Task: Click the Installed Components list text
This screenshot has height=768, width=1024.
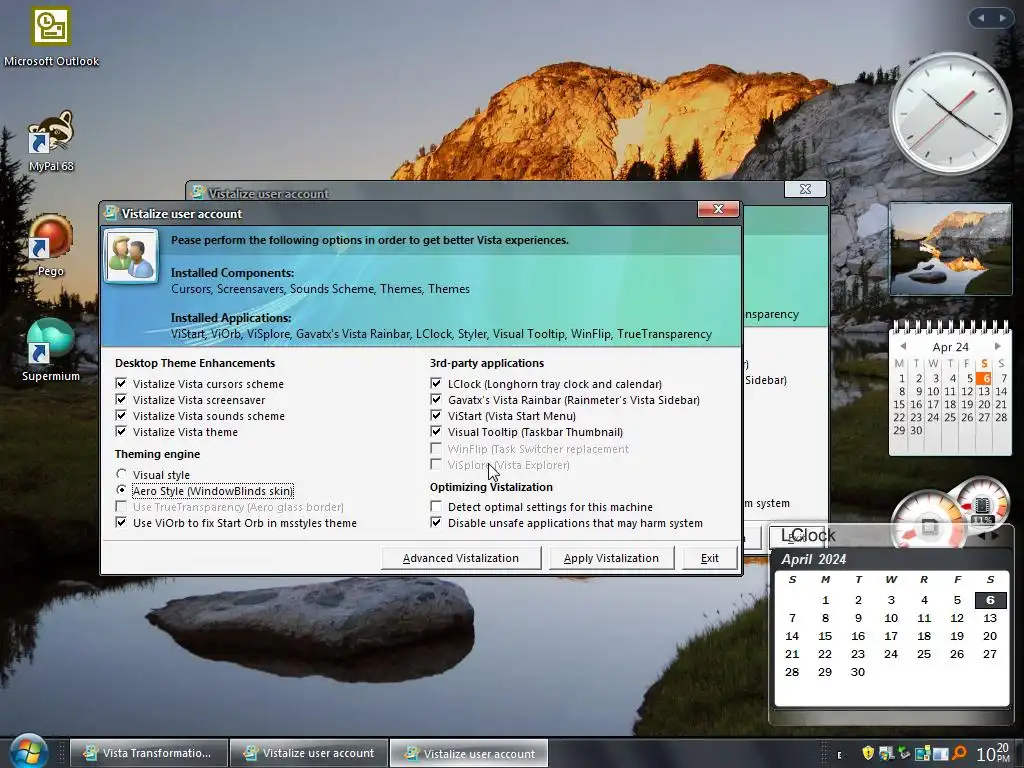Action: tap(320, 289)
